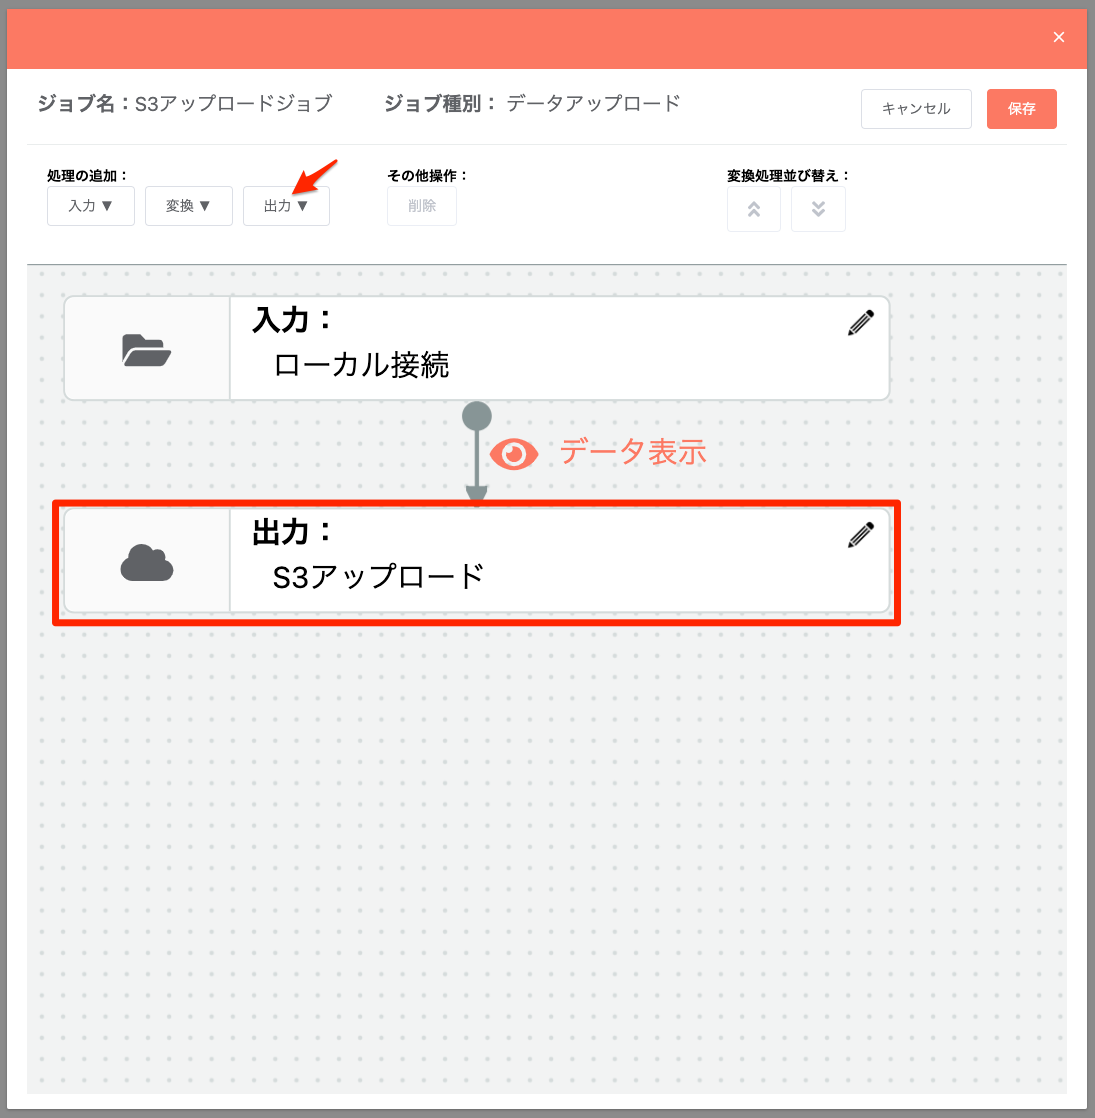
Task: Click the 保存 button
Action: pos(1022,108)
